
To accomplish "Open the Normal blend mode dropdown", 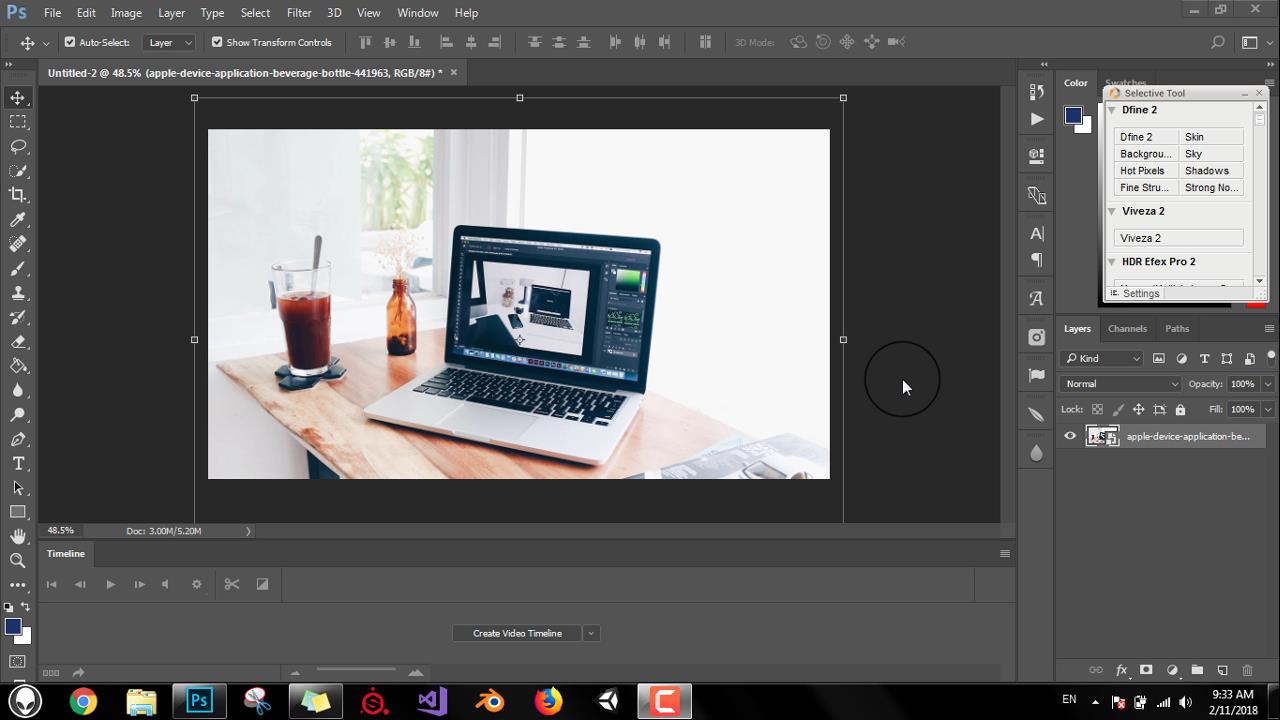I will [x=1121, y=384].
